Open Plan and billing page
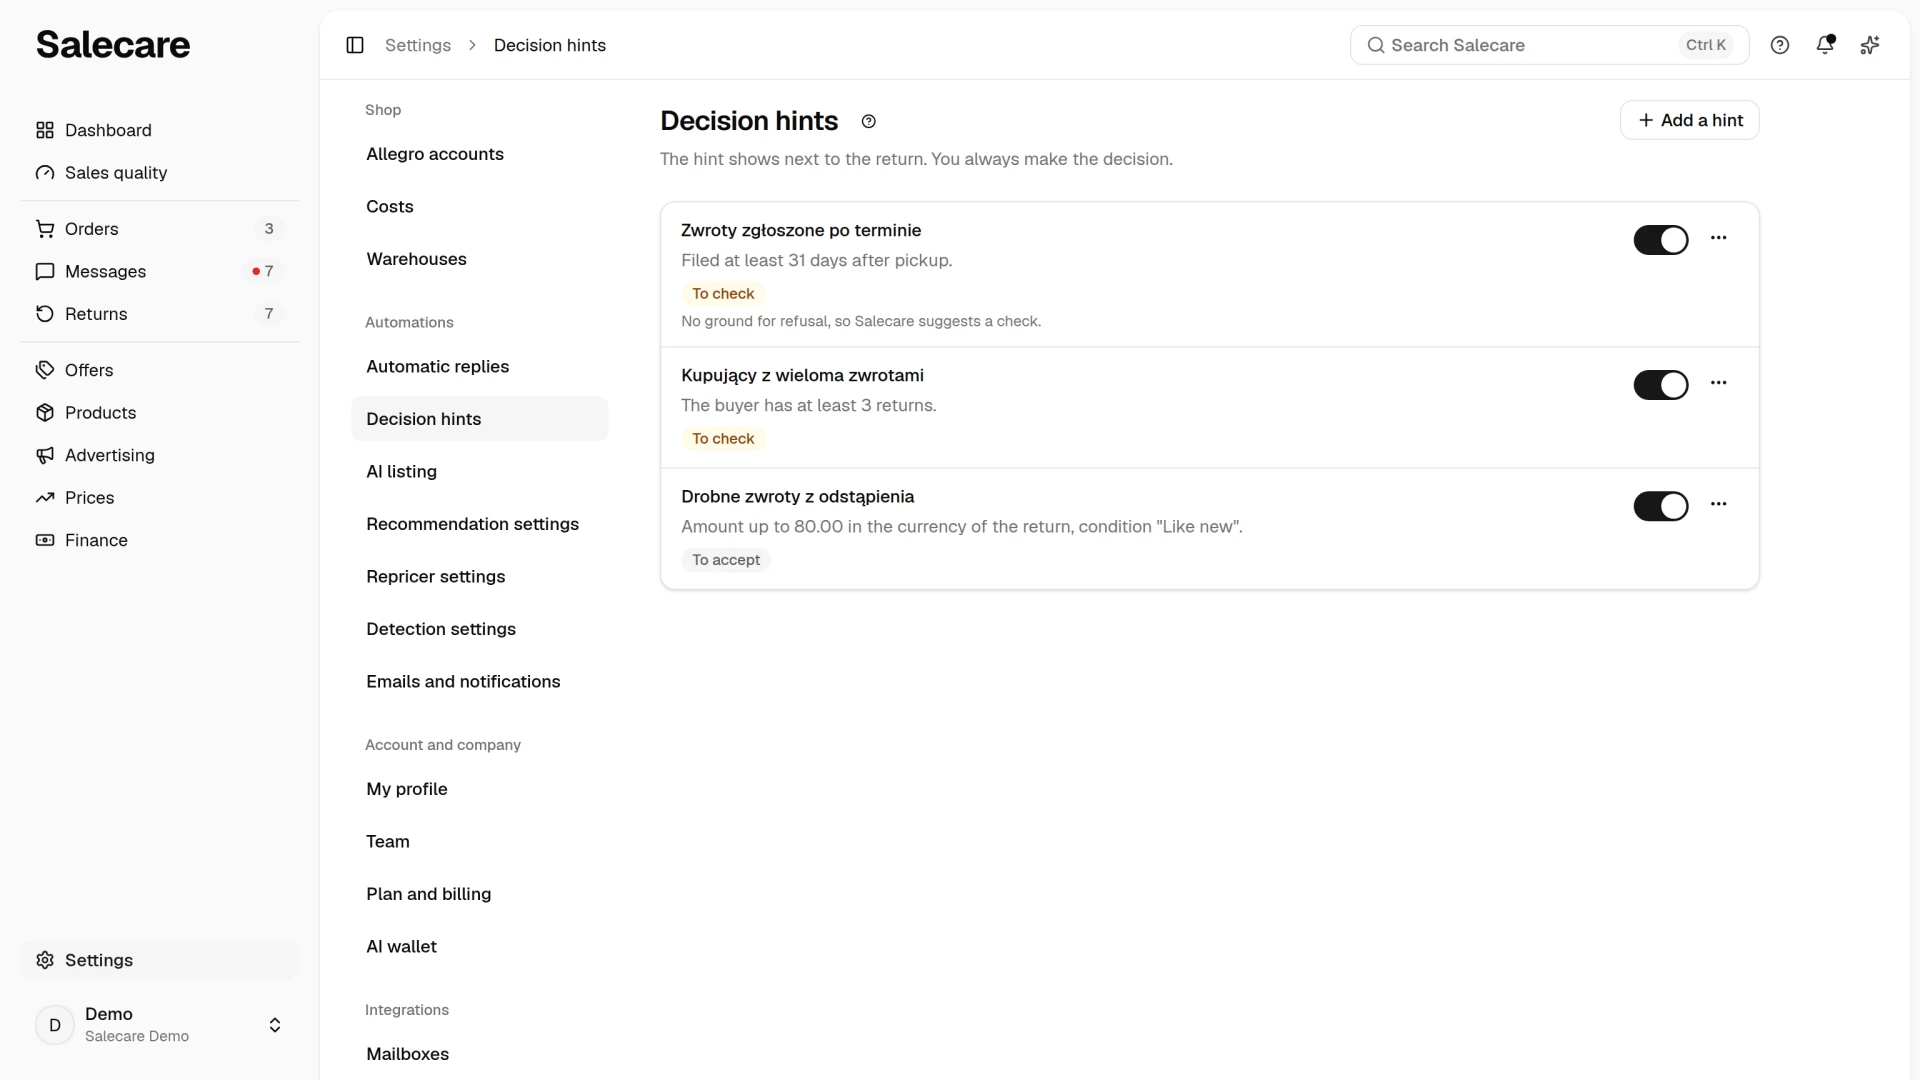The image size is (1920, 1080). (x=479, y=894)
